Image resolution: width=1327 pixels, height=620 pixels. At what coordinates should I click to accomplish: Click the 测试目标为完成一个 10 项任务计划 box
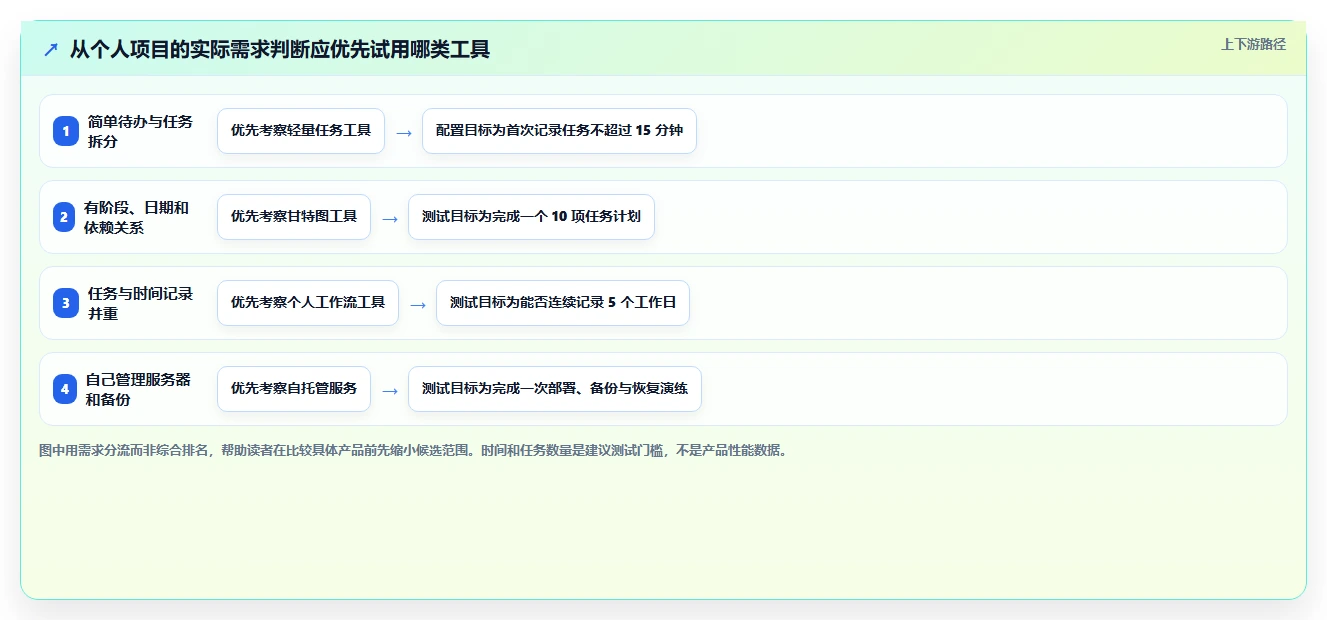531,217
